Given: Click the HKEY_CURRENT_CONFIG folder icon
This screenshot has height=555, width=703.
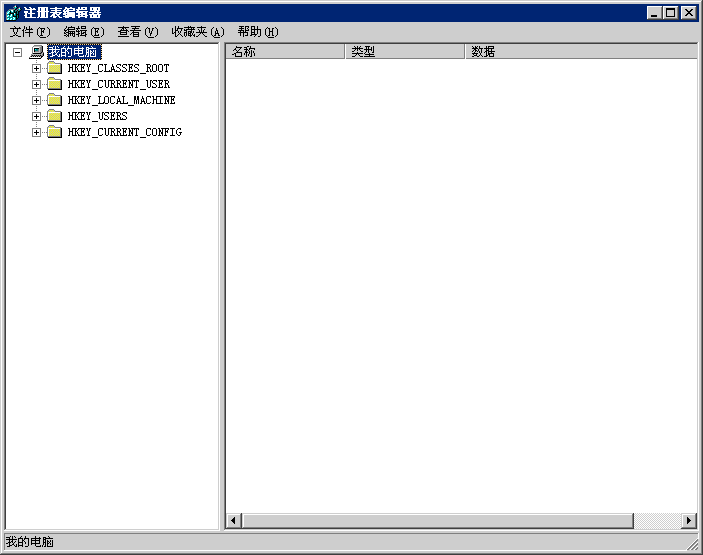Looking at the screenshot, I should tap(55, 132).
